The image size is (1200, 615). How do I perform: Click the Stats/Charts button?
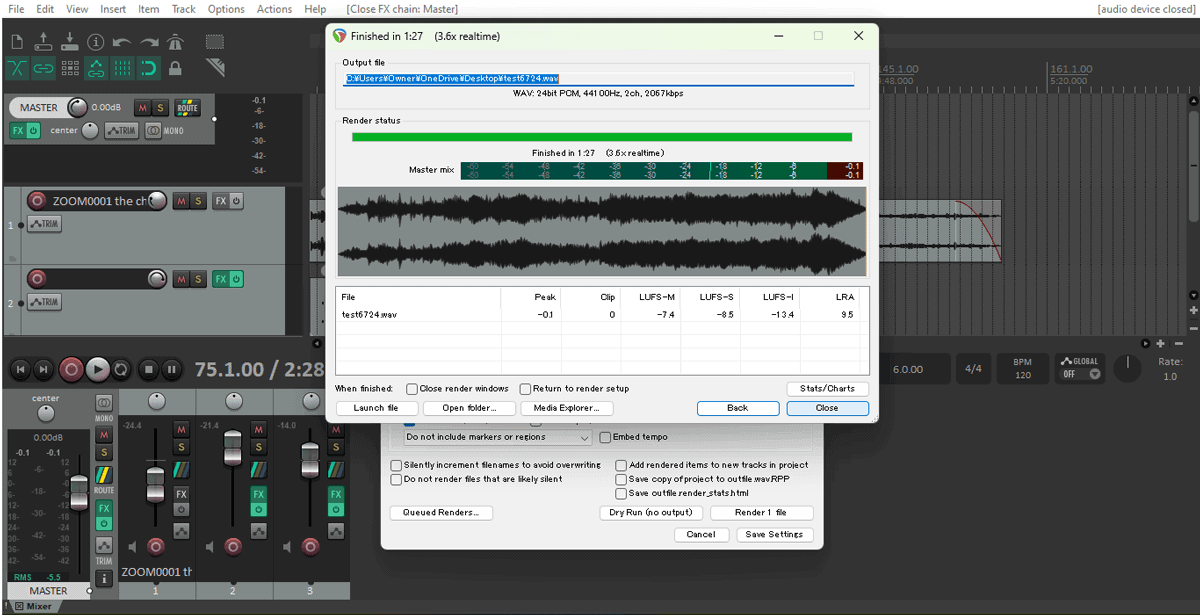coord(827,389)
